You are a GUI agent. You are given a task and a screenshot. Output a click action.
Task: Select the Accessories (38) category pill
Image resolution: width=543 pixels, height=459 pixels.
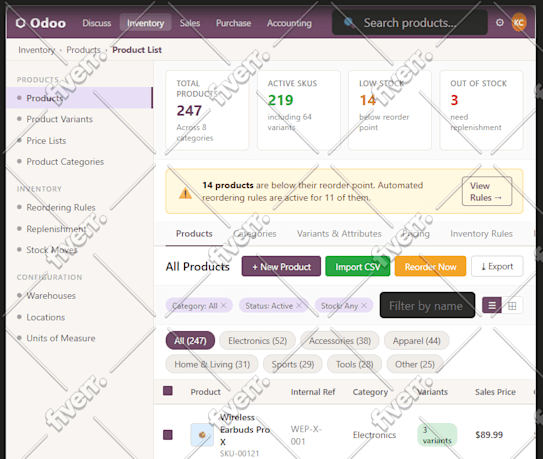340,341
